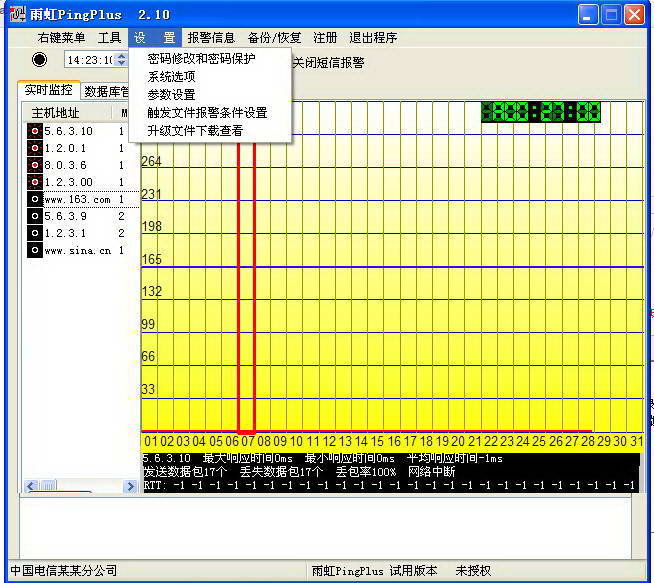The image size is (654, 583).
Task: Click the host list horizontal scrollbar thumb
Action: pyautogui.click(x=49, y=486)
